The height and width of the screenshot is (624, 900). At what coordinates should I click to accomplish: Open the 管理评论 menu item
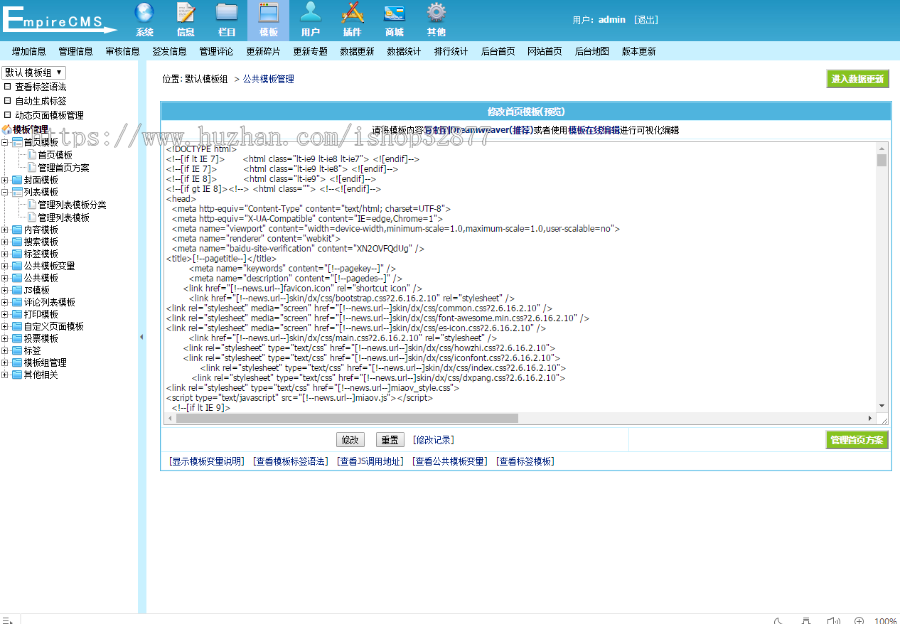216,51
